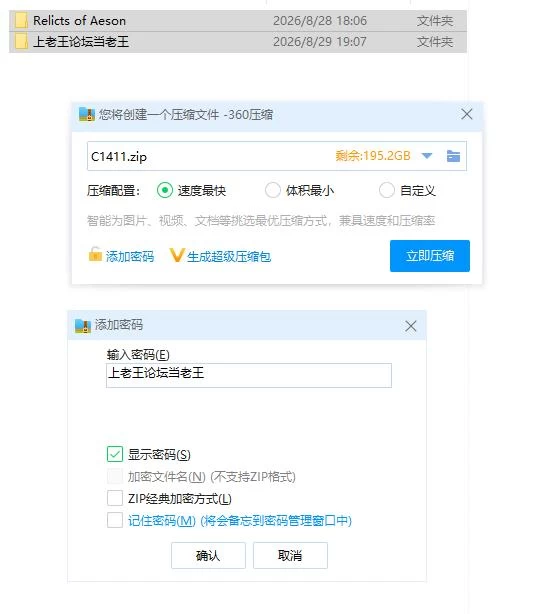Click 取消 to cancel password
The image size is (548, 614).
click(290, 555)
